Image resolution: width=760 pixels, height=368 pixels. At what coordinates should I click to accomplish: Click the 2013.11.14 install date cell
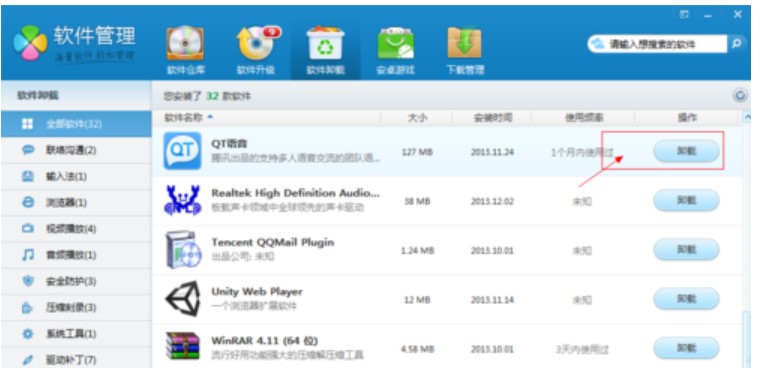point(492,300)
